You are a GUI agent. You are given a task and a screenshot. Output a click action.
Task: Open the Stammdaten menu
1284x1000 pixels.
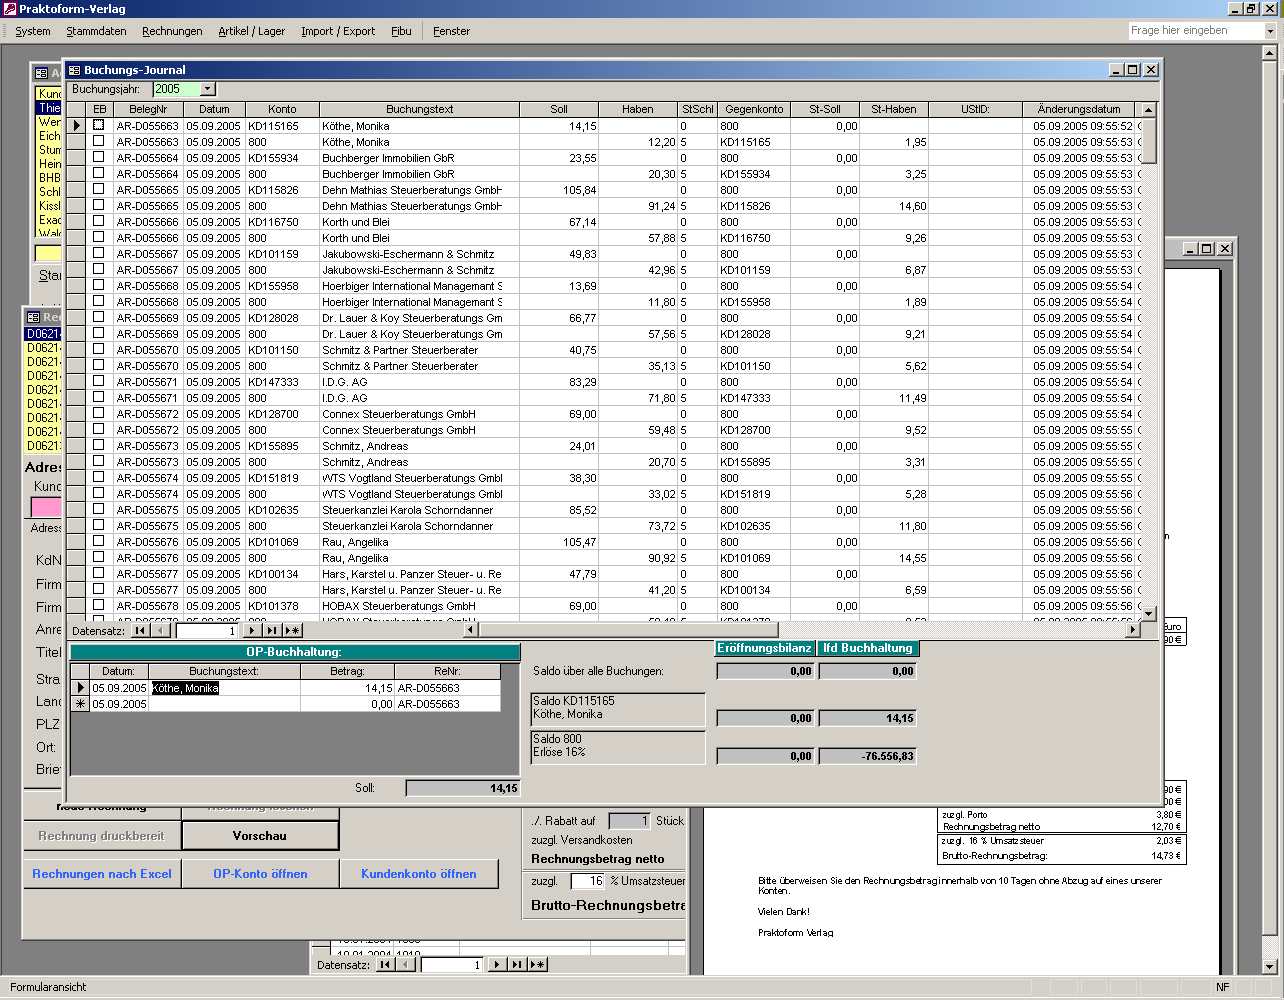click(96, 31)
